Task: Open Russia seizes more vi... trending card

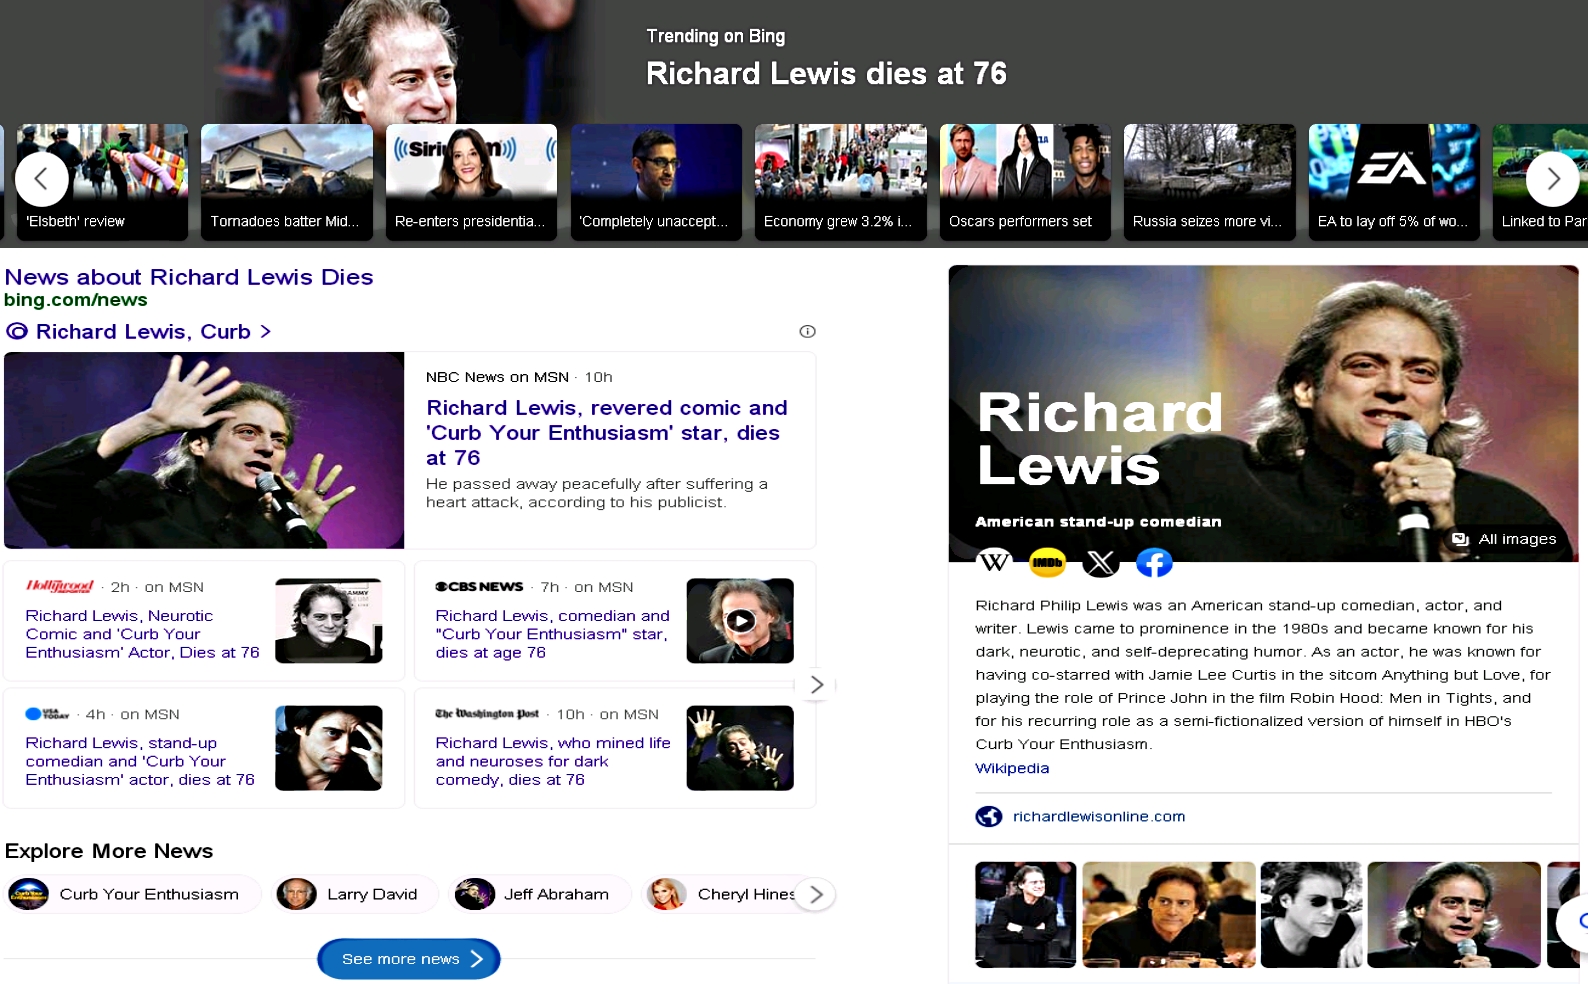Action: tap(1210, 182)
